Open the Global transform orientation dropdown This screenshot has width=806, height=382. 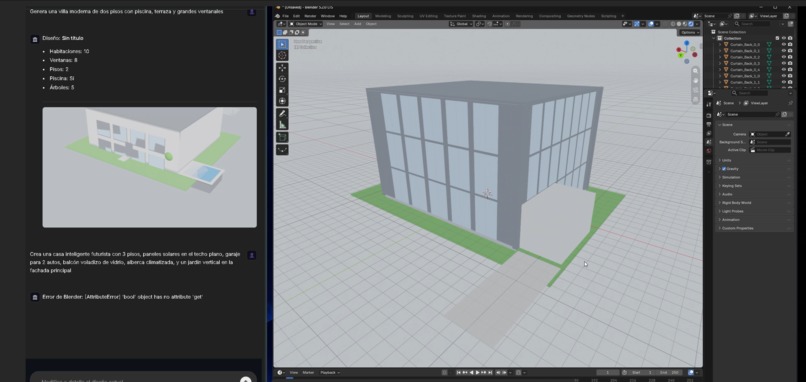[x=461, y=24]
